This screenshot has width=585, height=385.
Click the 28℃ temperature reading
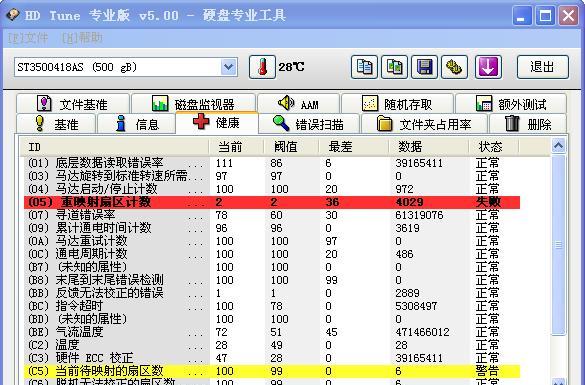pyautogui.click(x=291, y=67)
